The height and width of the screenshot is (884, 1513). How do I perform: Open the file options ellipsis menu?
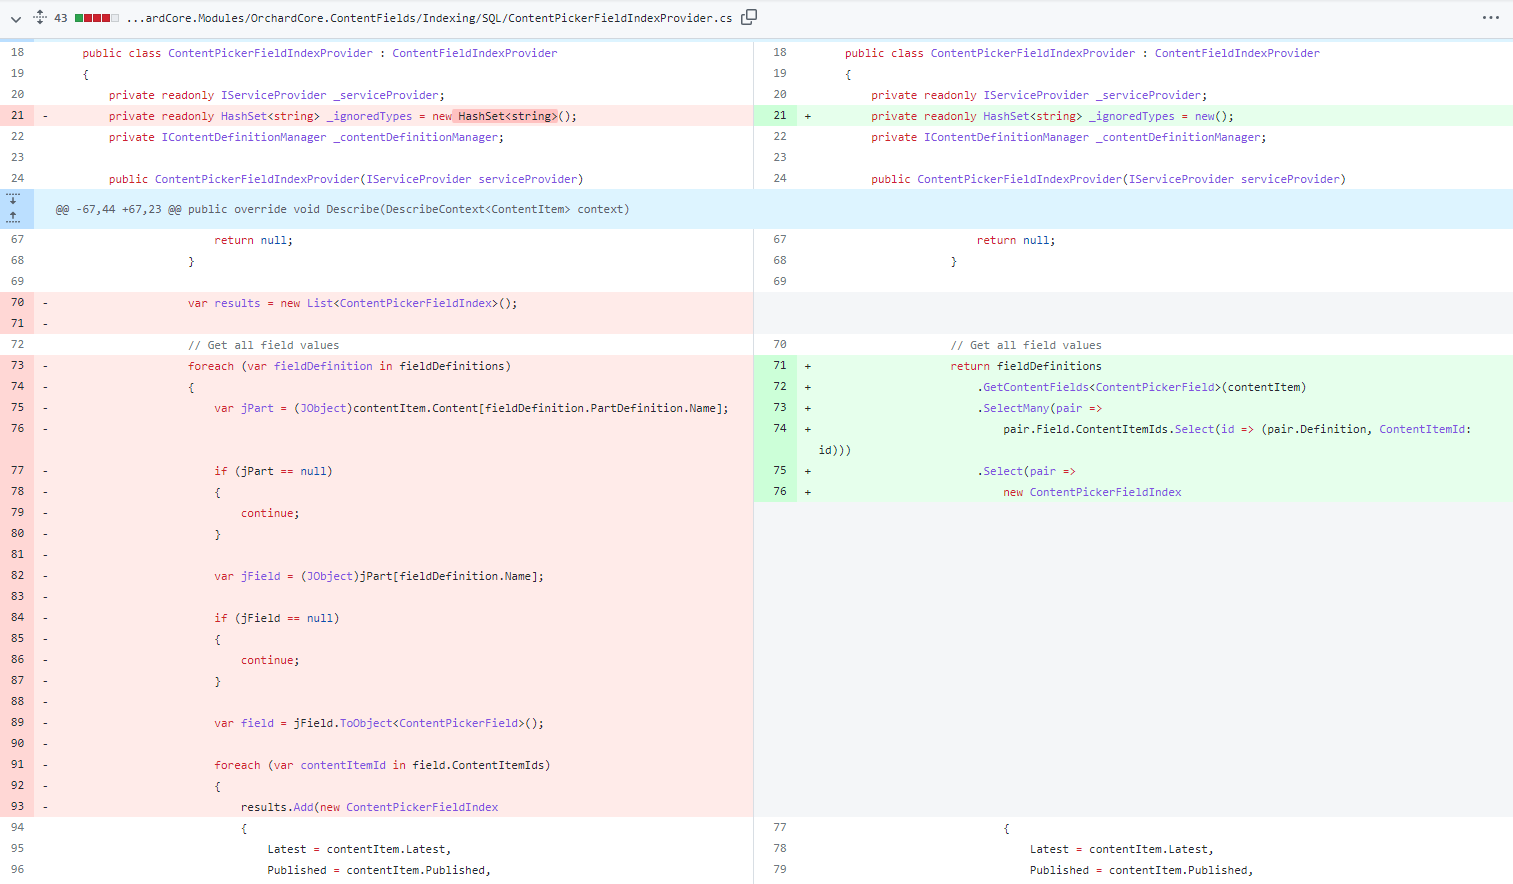(1490, 17)
